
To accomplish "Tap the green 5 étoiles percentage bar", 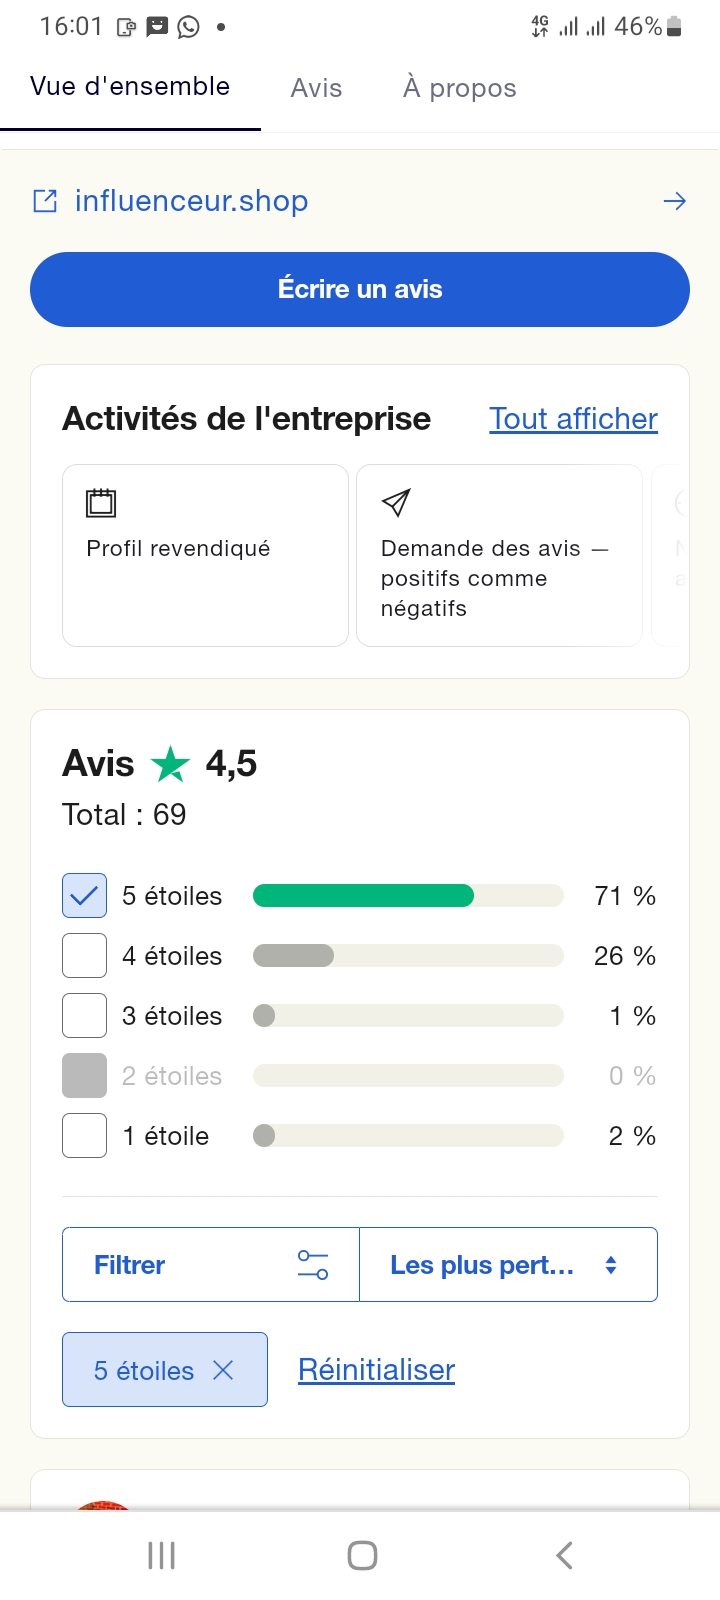I will coord(363,896).
